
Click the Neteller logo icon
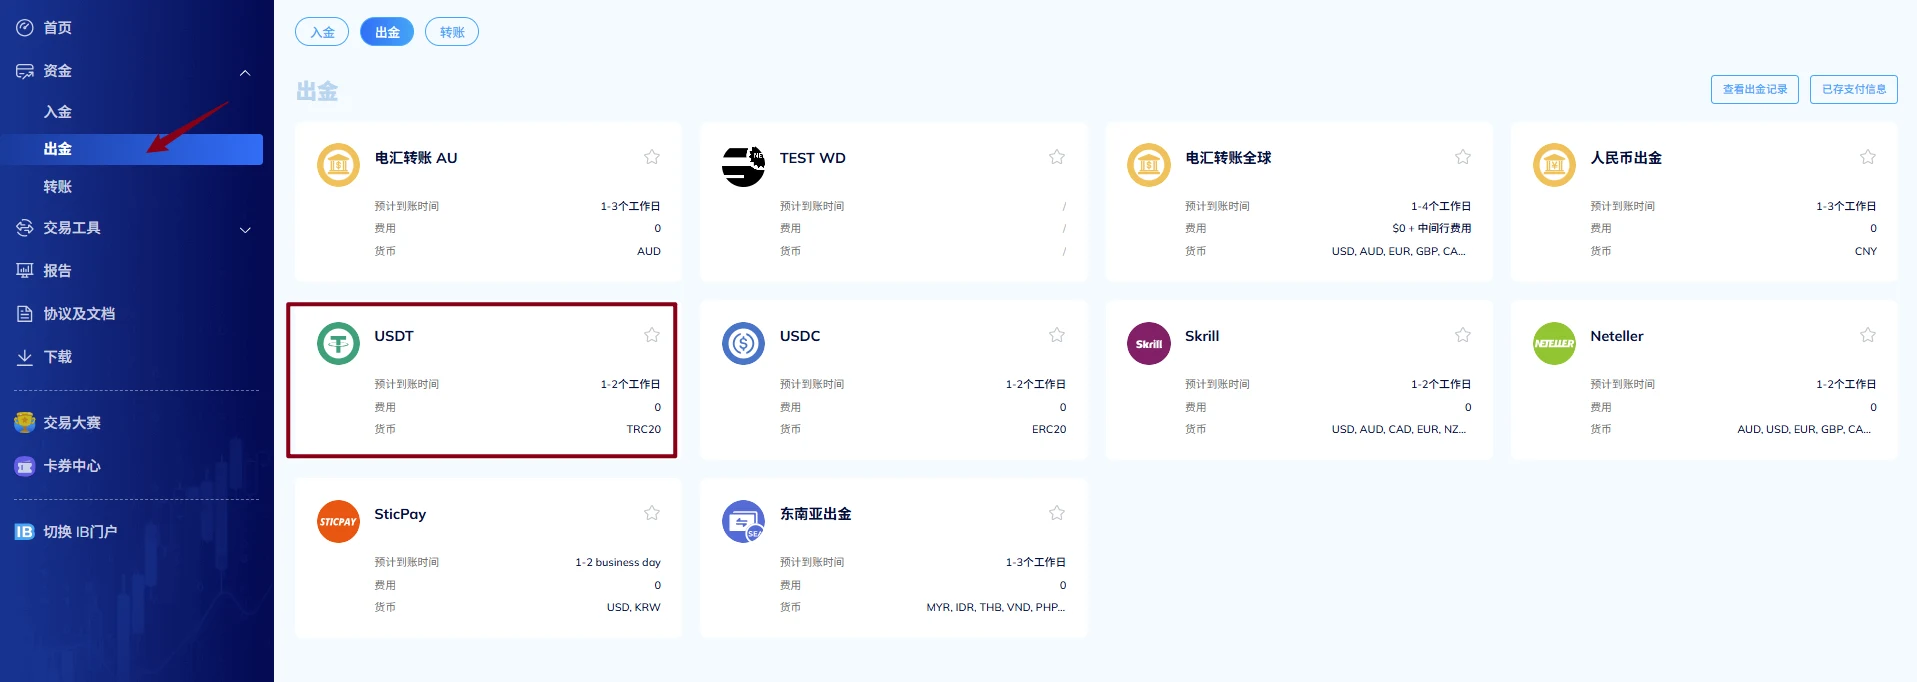click(1554, 343)
